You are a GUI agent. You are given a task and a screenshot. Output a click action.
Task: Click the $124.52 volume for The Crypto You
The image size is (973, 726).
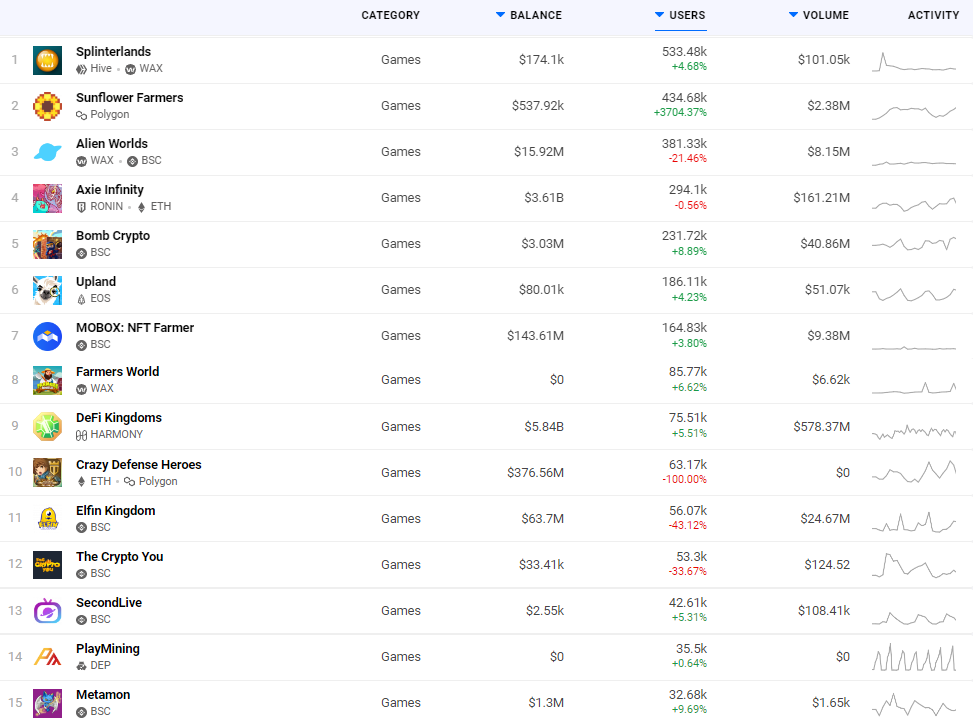point(827,565)
